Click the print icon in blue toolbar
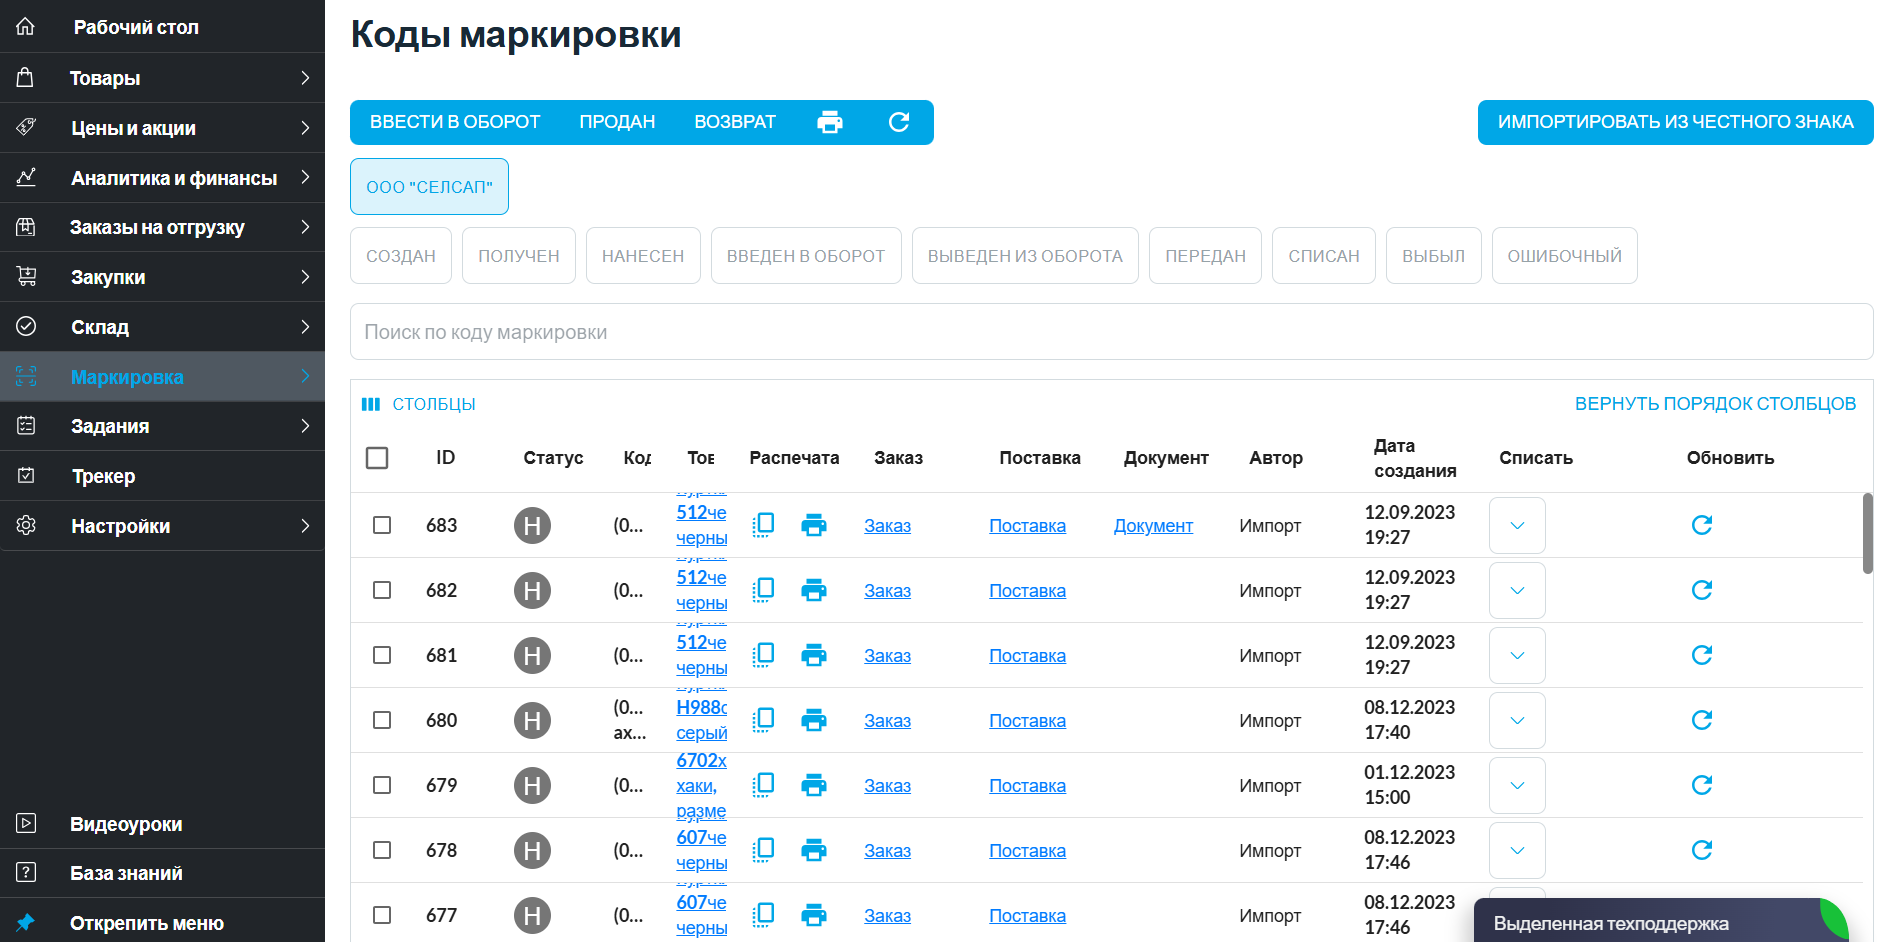The width and height of the screenshot is (1896, 942). [x=830, y=122]
